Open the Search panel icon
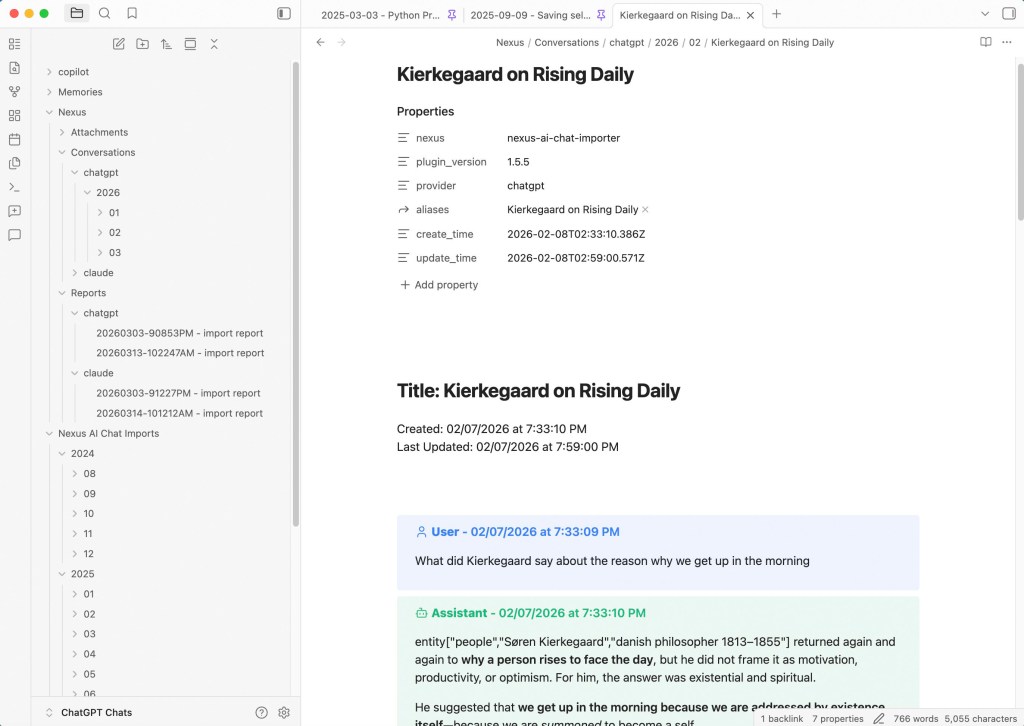This screenshot has height=726, width=1024. [105, 14]
